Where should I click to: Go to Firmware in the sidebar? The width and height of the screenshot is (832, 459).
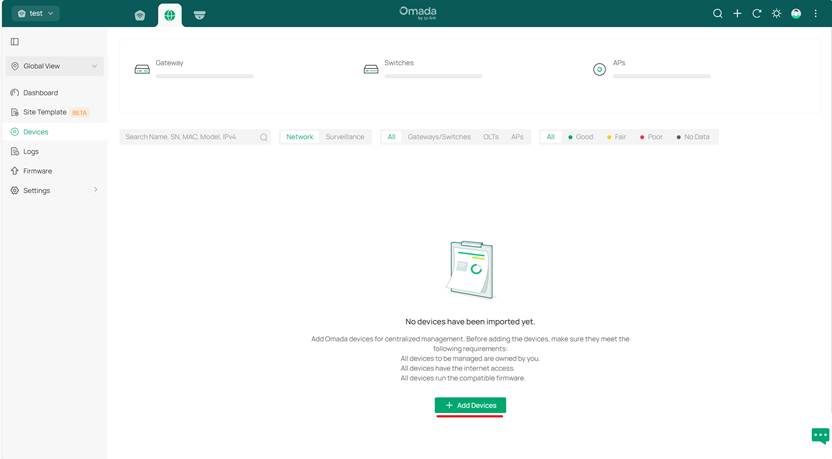(x=37, y=171)
